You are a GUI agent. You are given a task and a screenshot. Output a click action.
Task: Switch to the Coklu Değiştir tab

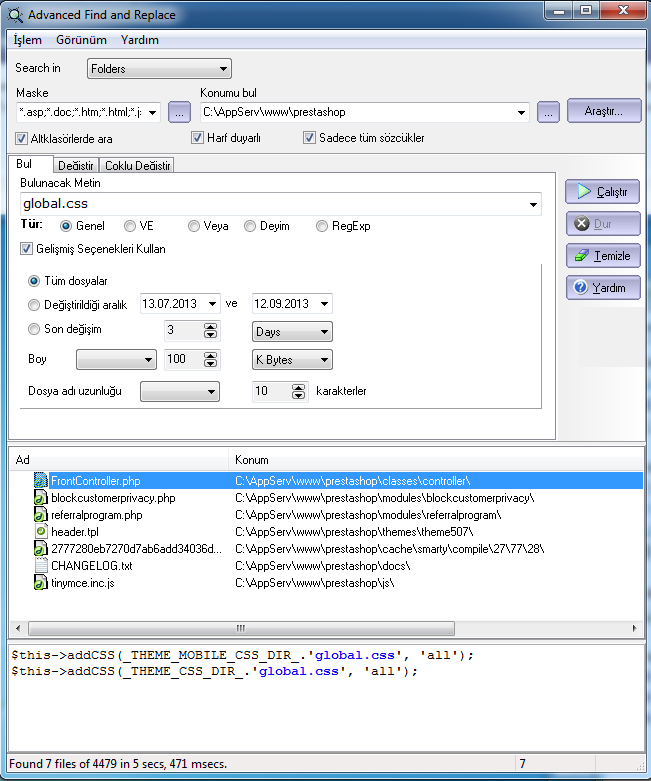point(137,165)
